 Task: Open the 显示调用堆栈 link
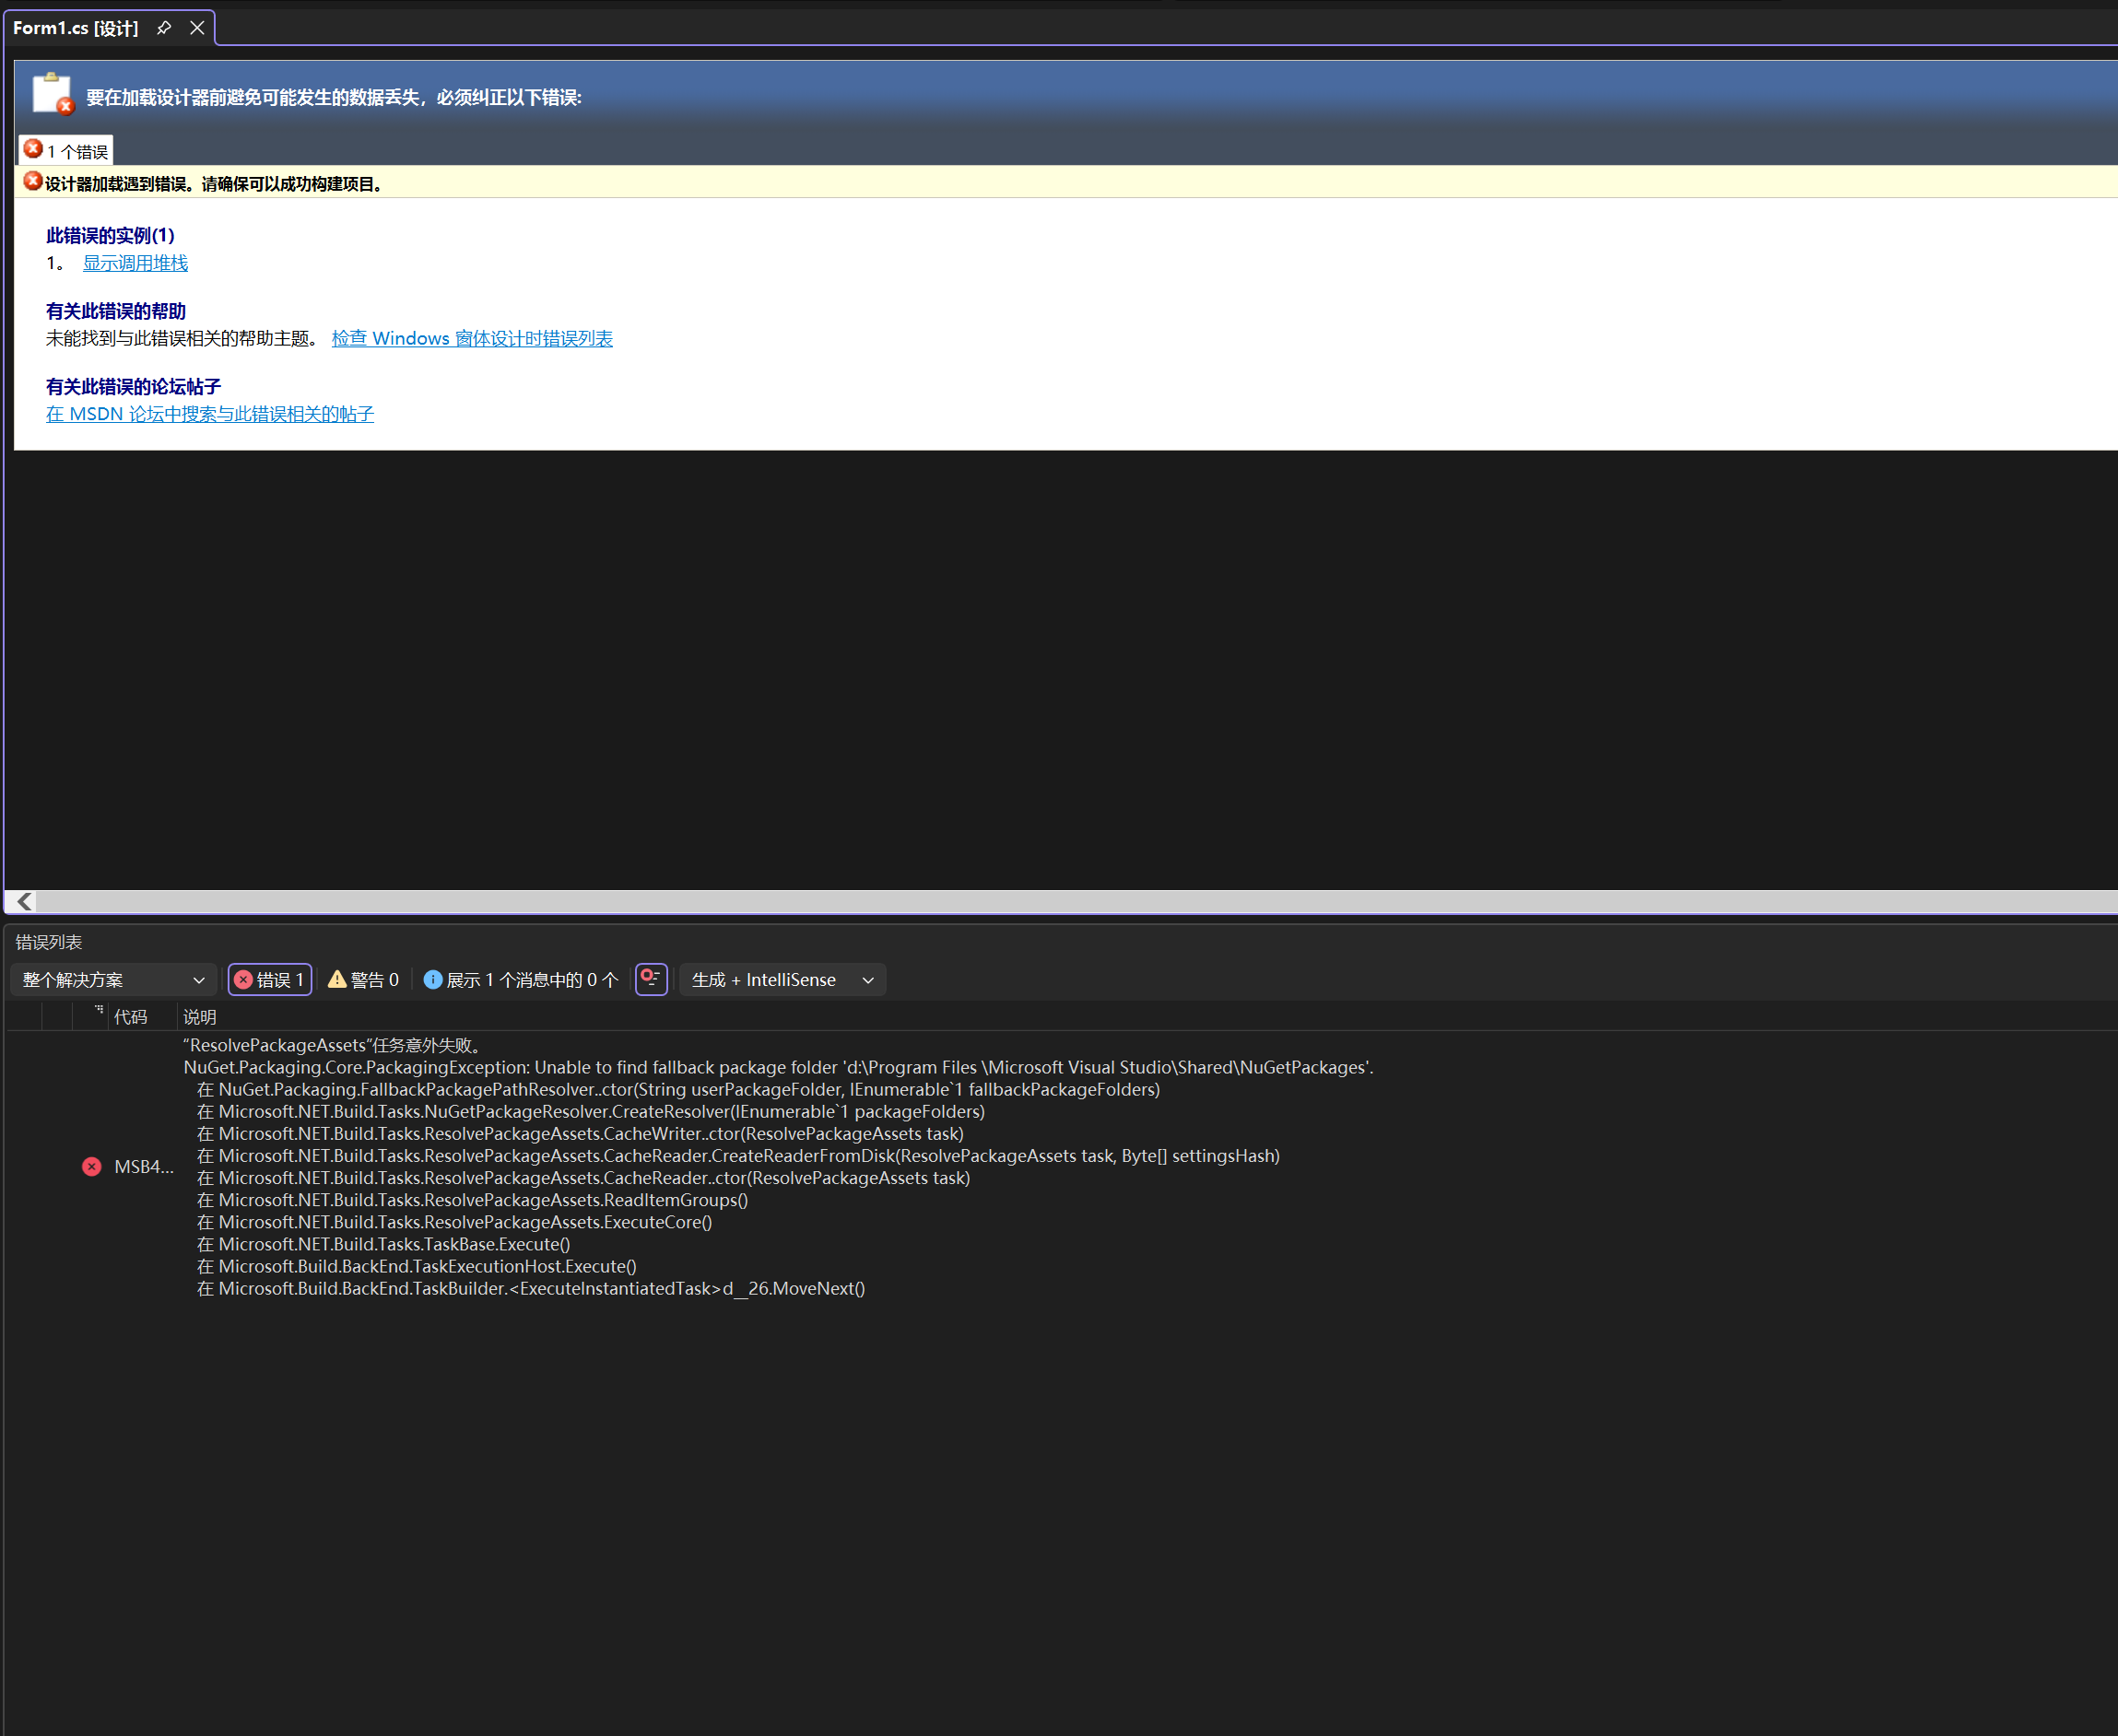[x=135, y=263]
